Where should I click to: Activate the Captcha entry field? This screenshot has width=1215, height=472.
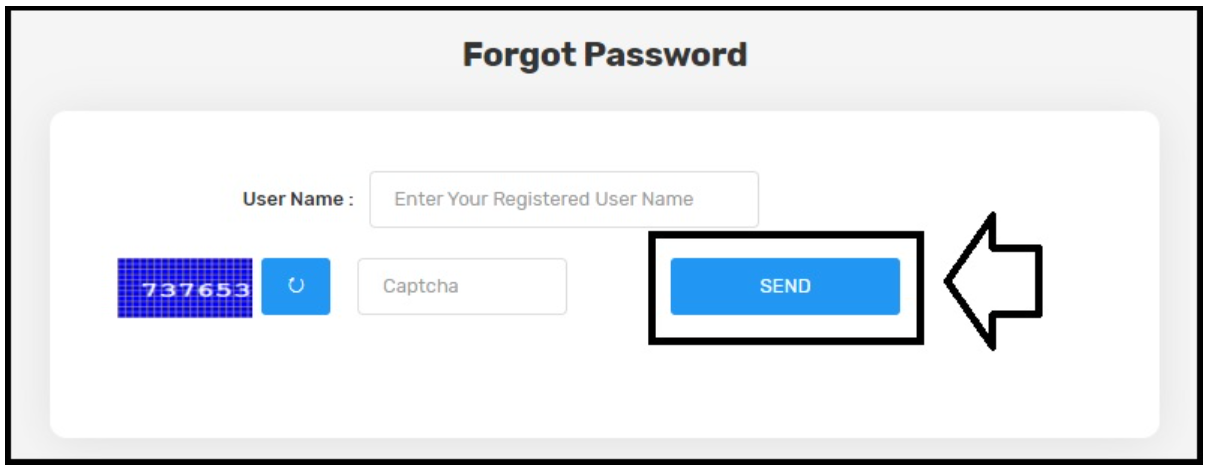point(462,286)
